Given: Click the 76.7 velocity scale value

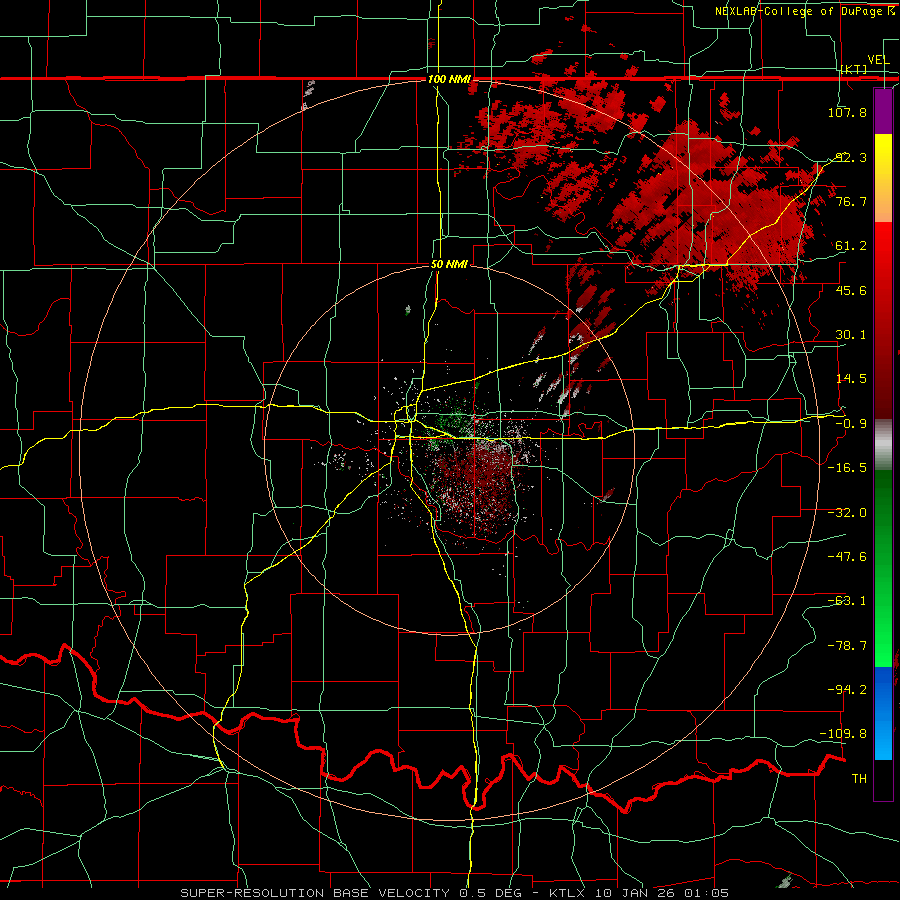Looking at the screenshot, I should coord(850,201).
